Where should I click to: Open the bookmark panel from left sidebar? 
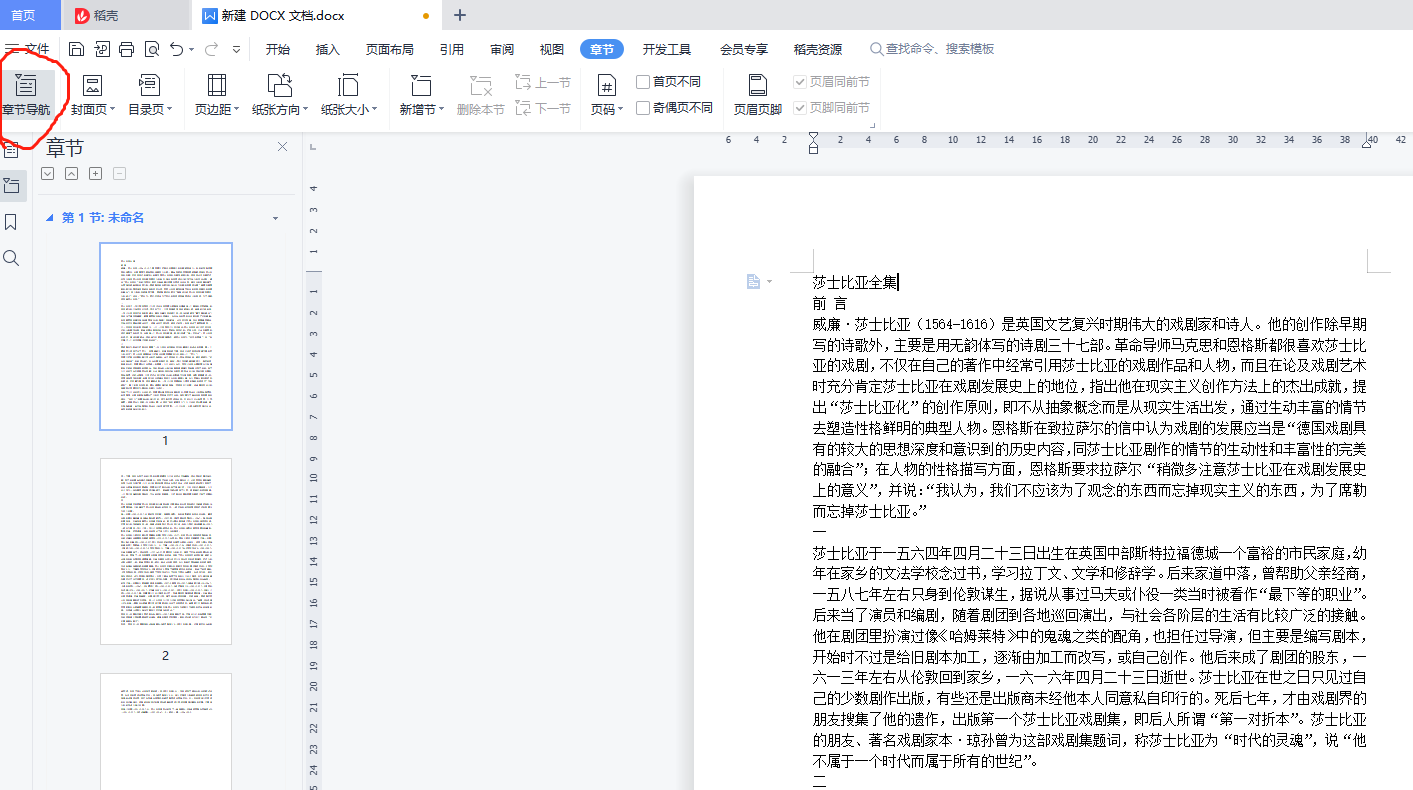[x=12, y=221]
